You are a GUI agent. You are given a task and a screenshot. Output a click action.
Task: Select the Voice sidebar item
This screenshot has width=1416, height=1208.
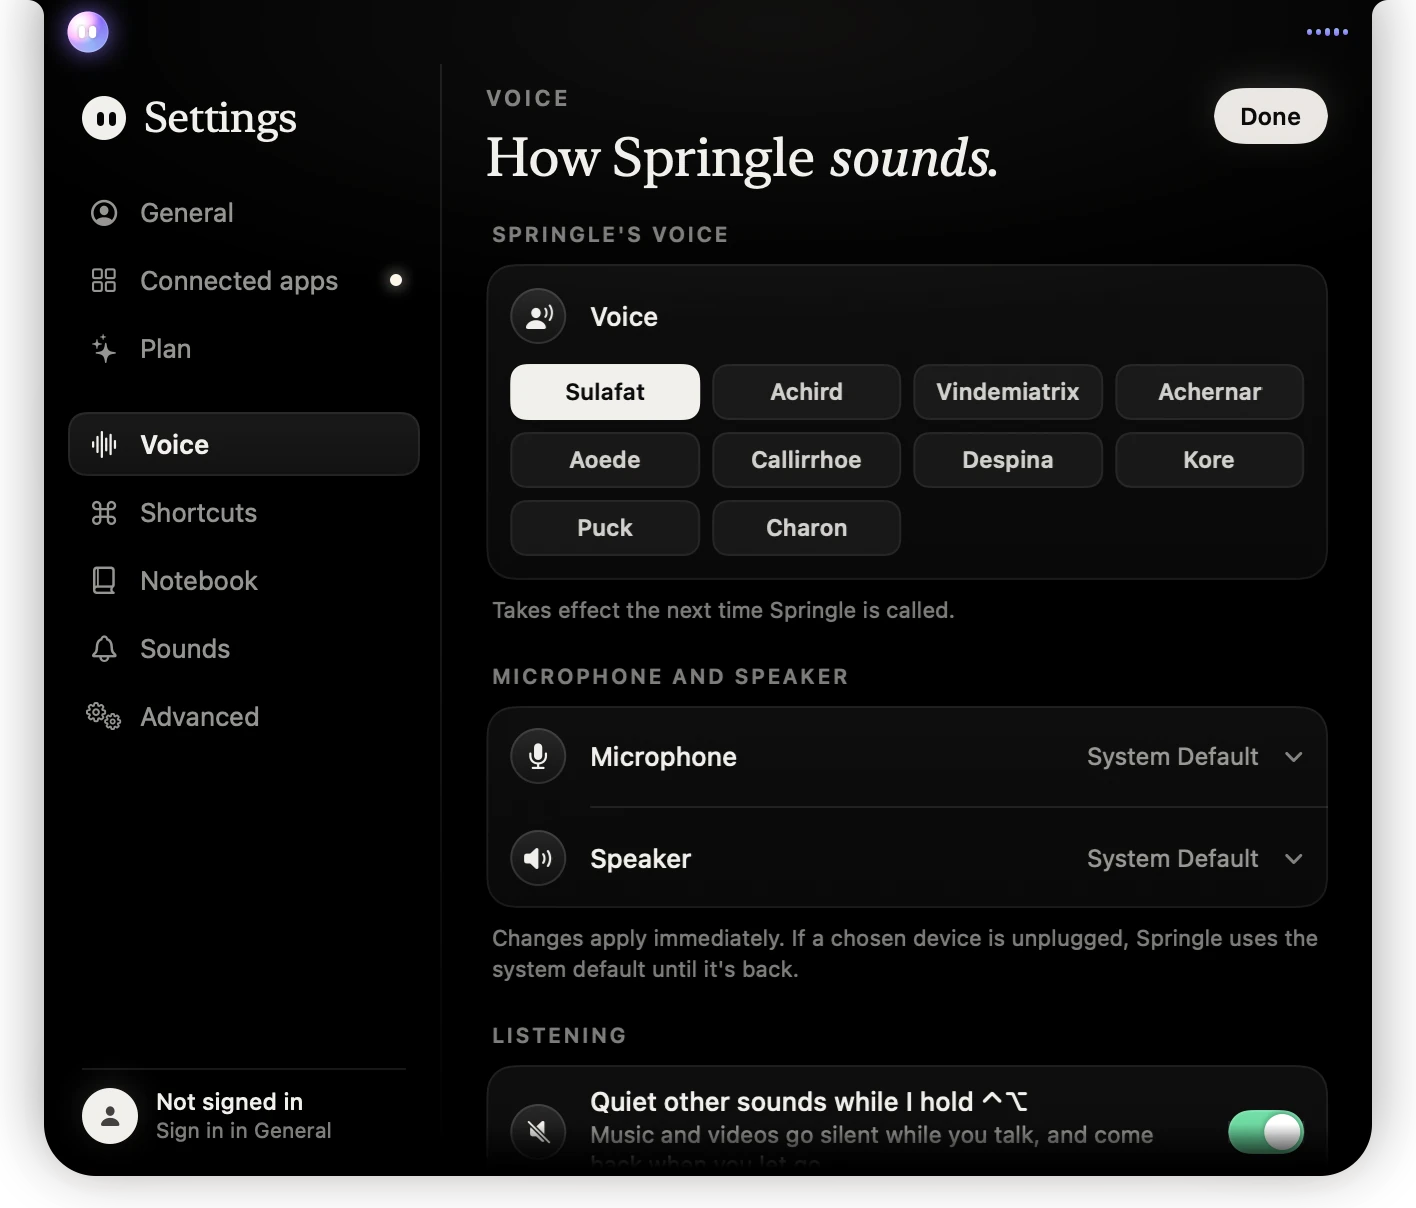click(244, 444)
